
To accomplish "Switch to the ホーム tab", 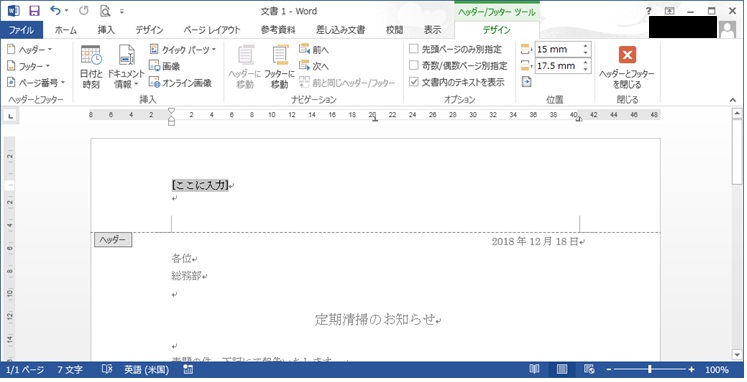I will click(x=66, y=30).
